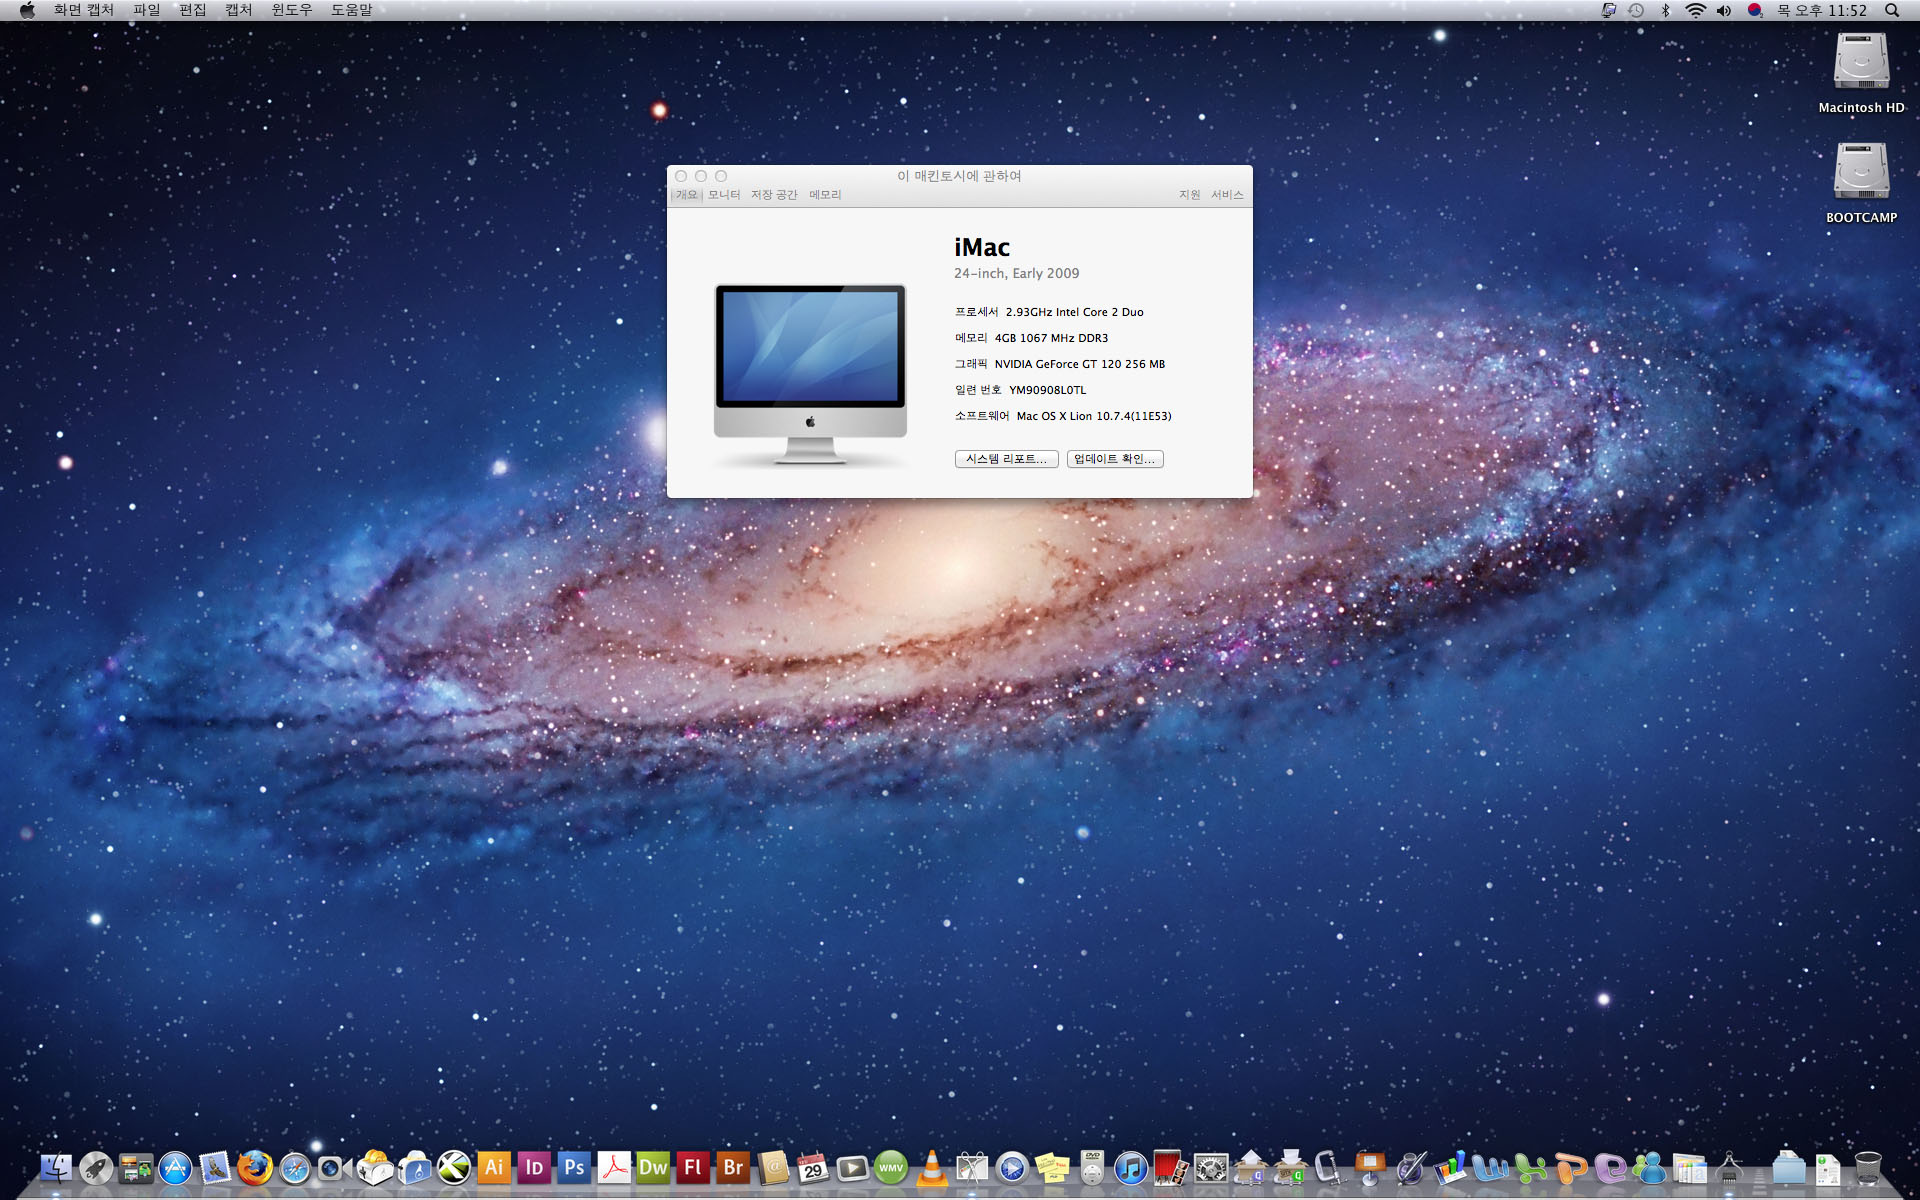Viewport: 1920px width, 1200px height.
Task: Open the Trash in the dock
Action: (1867, 1167)
